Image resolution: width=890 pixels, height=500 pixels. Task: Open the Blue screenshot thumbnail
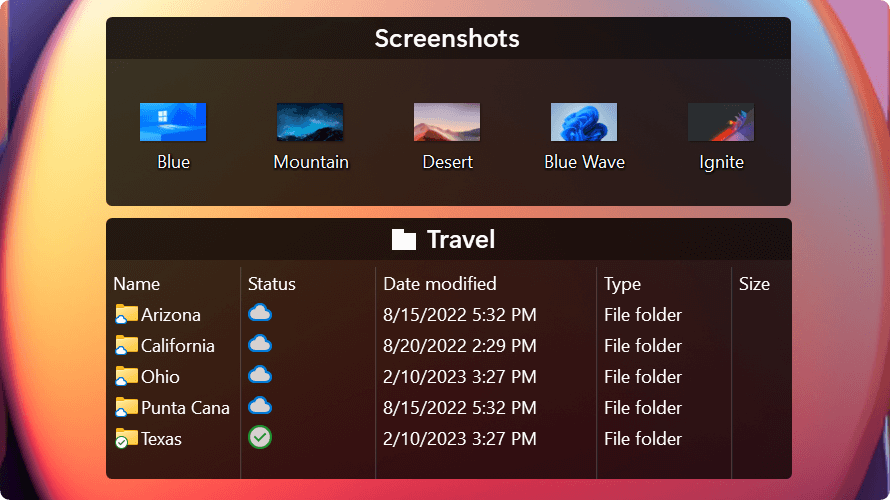[x=173, y=122]
